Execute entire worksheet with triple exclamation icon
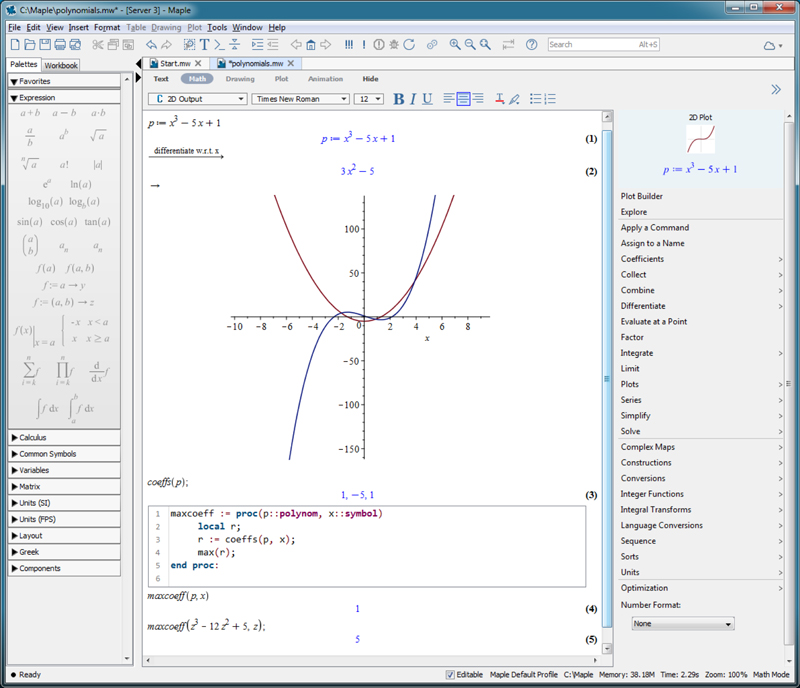Viewport: 800px width, 688px height. point(348,45)
